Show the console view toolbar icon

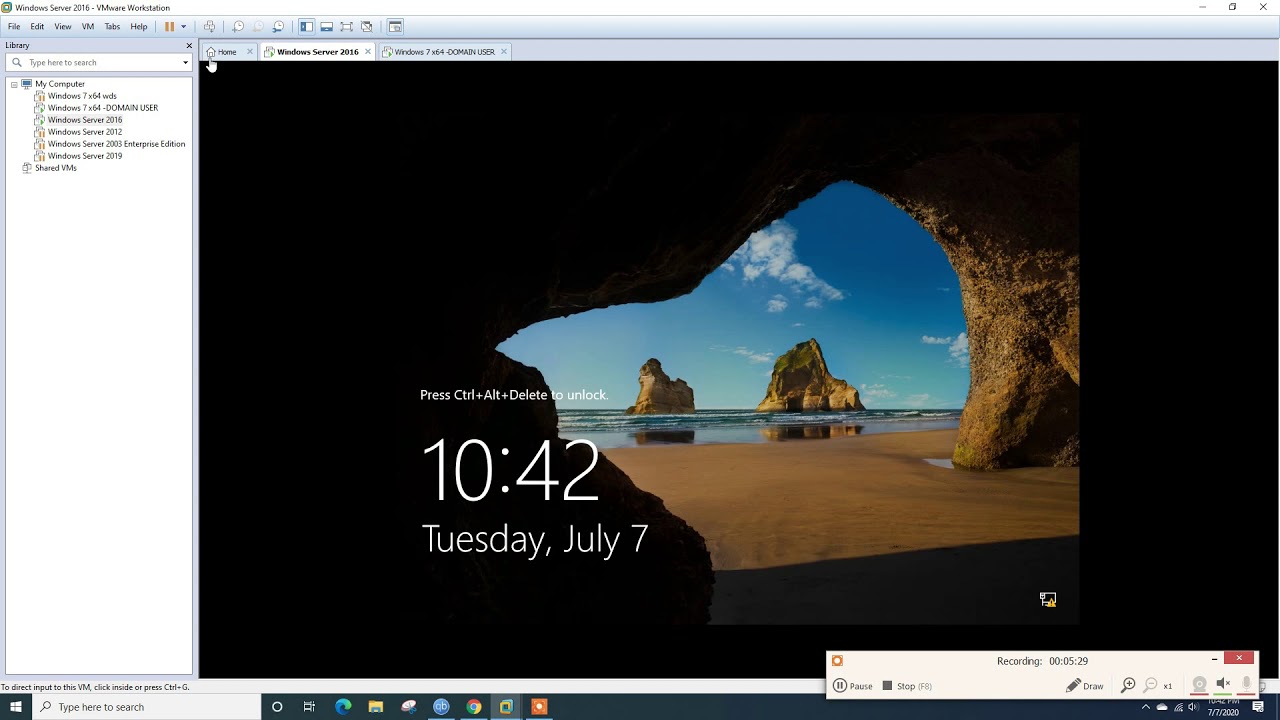click(395, 27)
